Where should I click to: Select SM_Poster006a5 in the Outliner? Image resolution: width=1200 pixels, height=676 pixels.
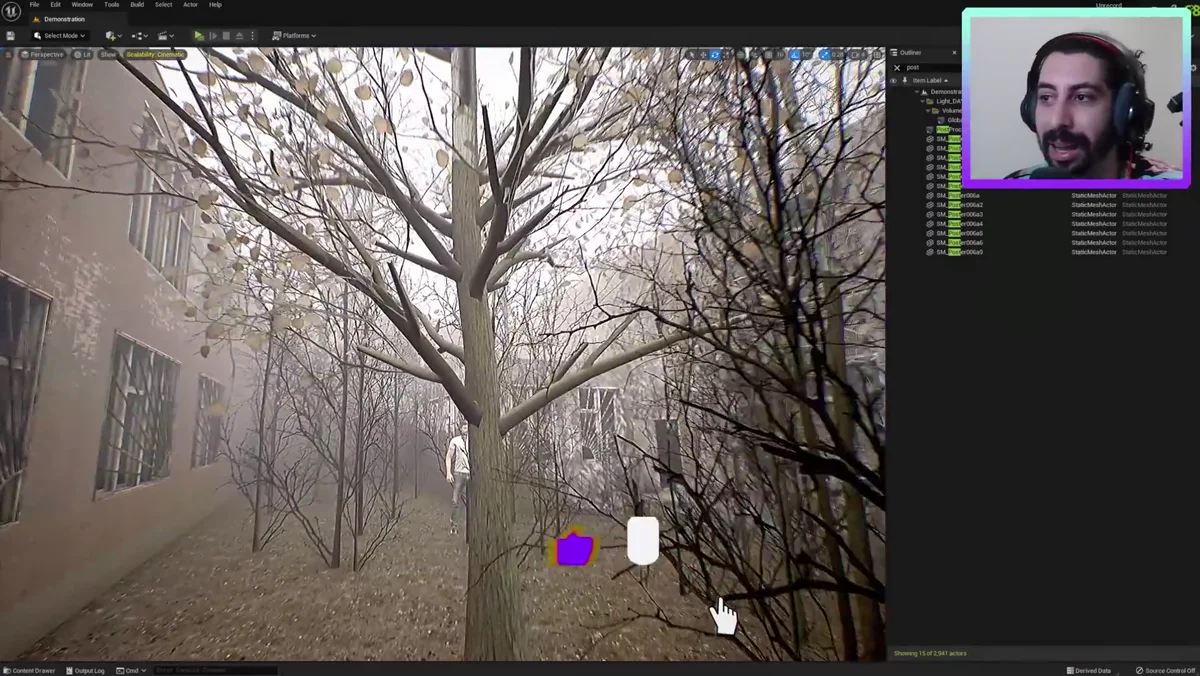[x=960, y=233]
